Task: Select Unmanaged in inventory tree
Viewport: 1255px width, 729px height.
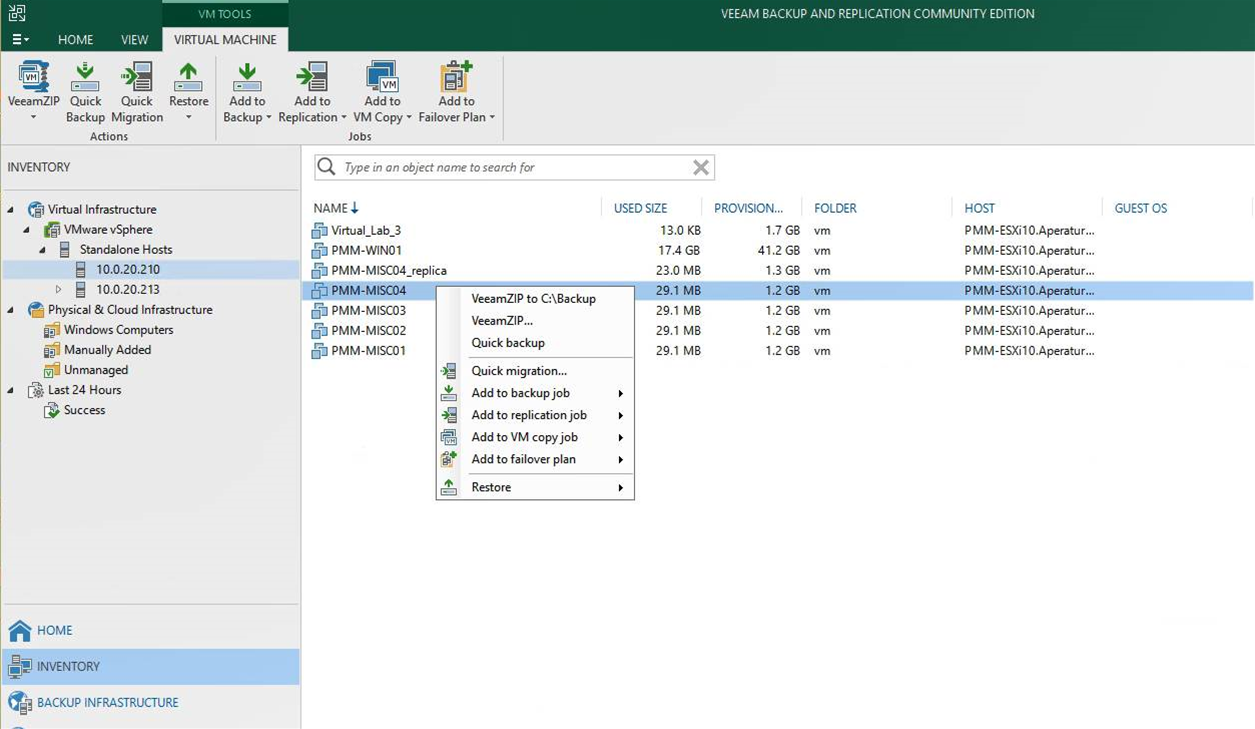Action: [96, 369]
